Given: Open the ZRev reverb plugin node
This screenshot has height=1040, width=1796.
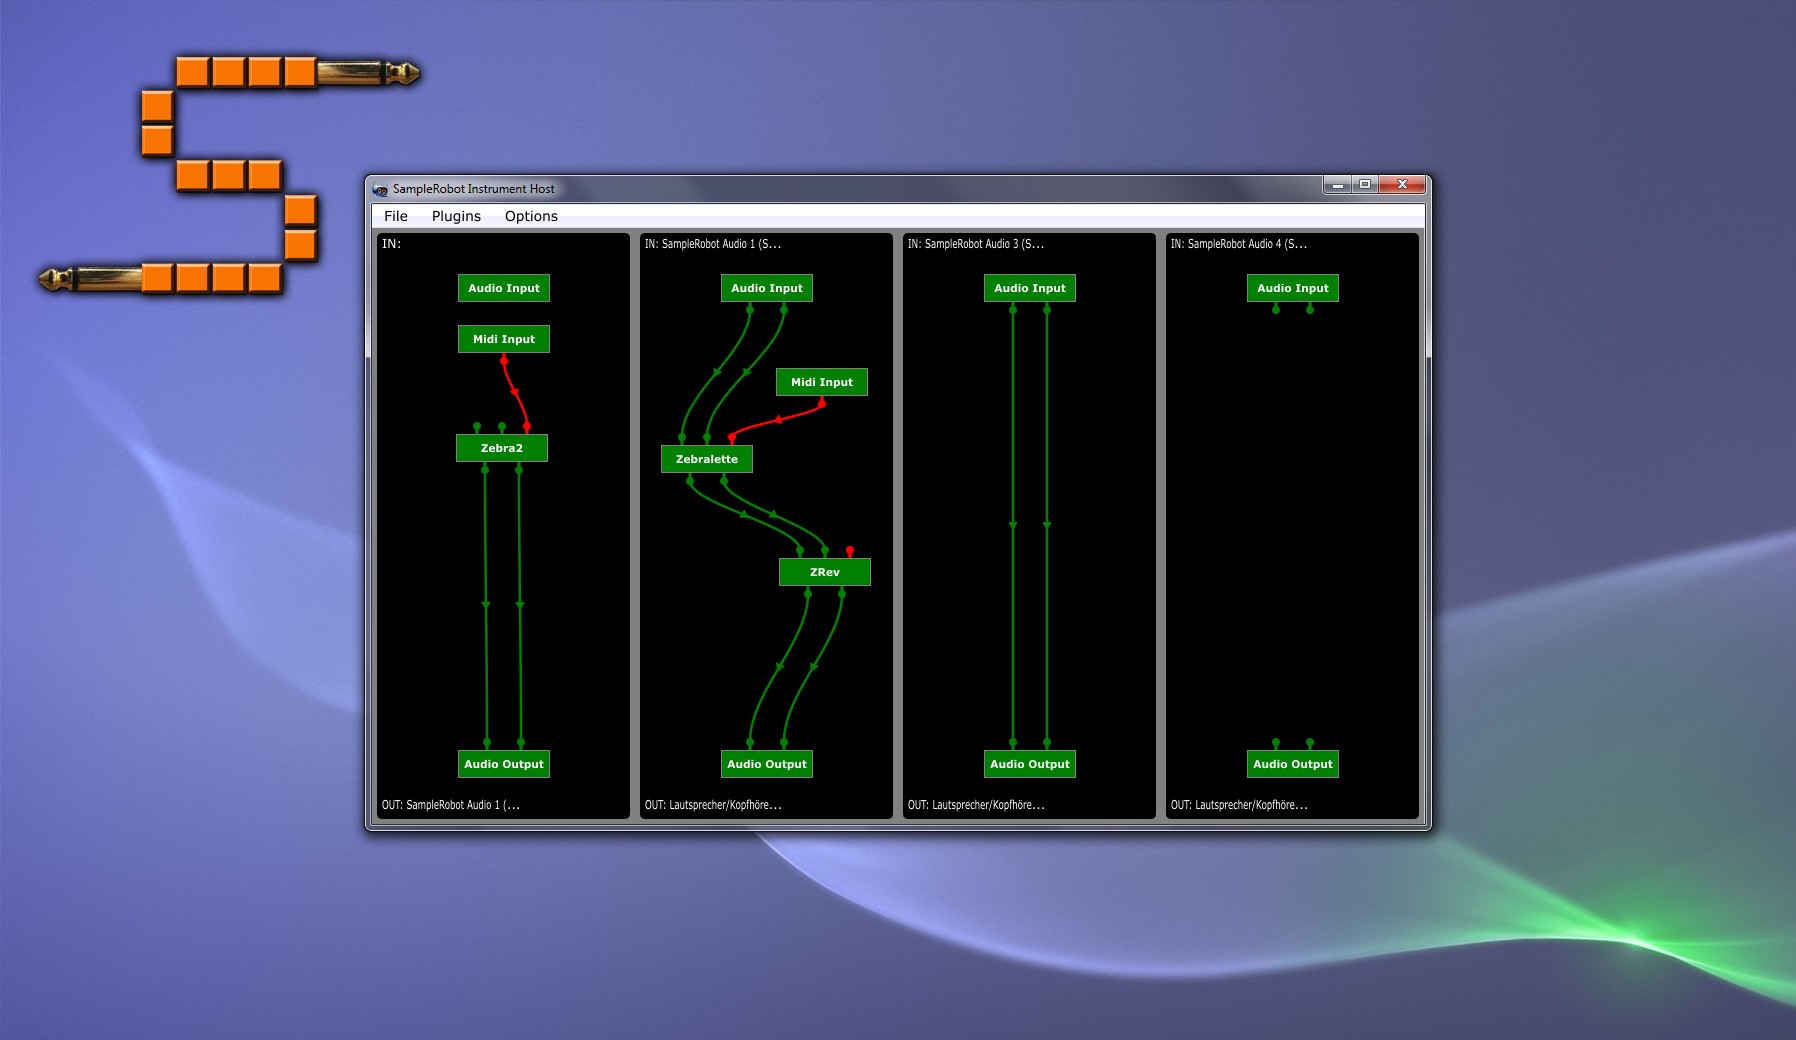Looking at the screenshot, I should (x=824, y=571).
